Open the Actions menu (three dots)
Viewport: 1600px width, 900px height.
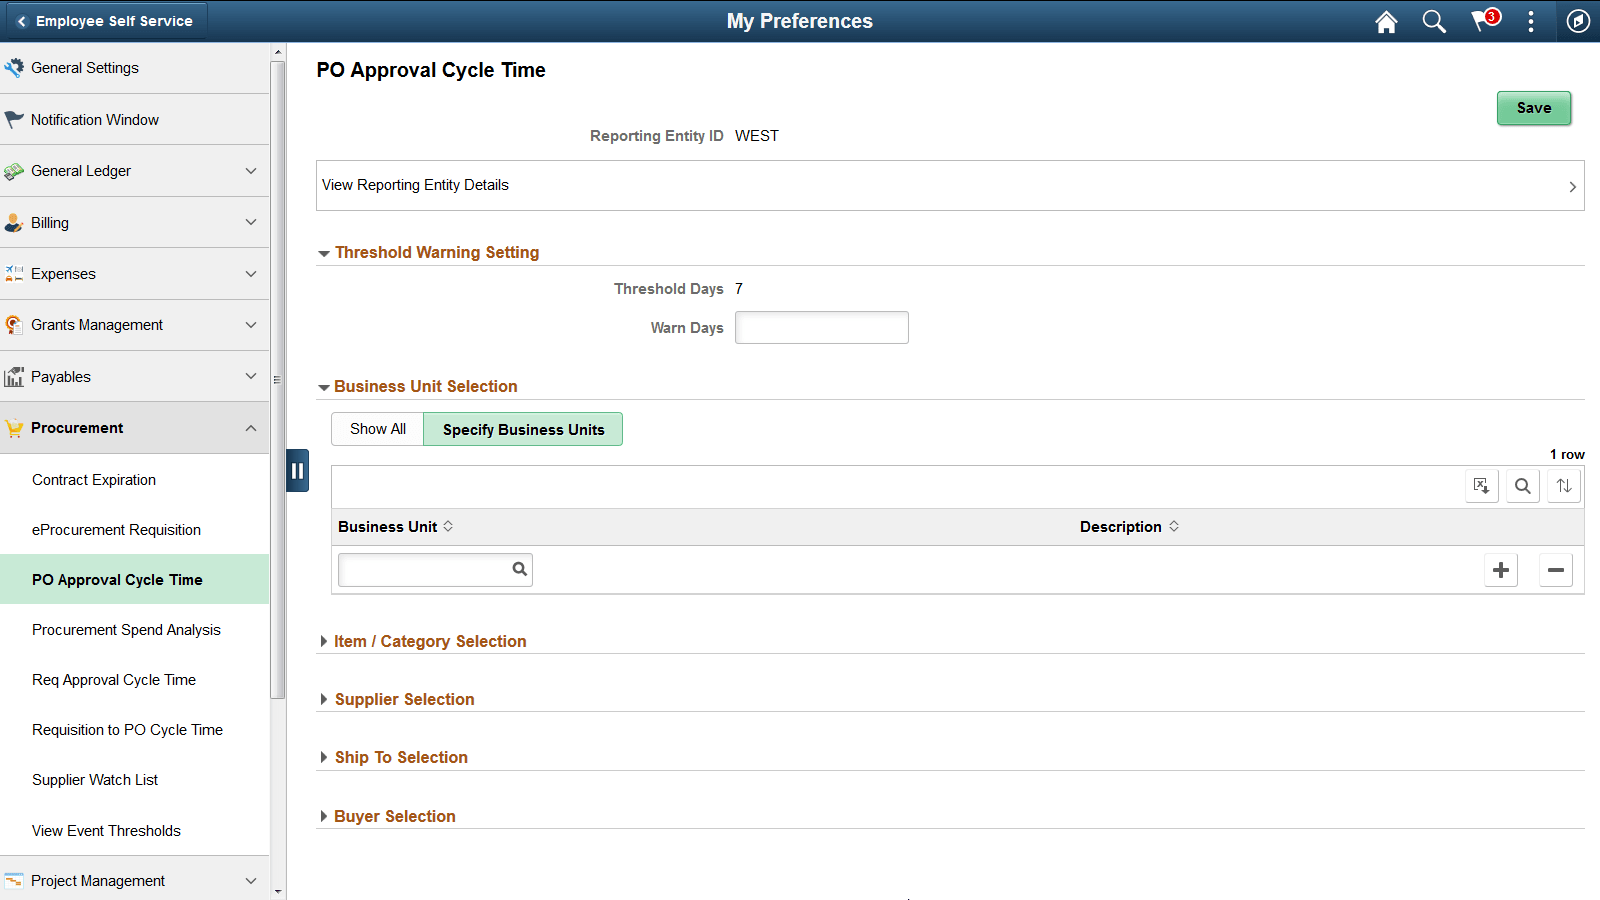click(x=1531, y=21)
